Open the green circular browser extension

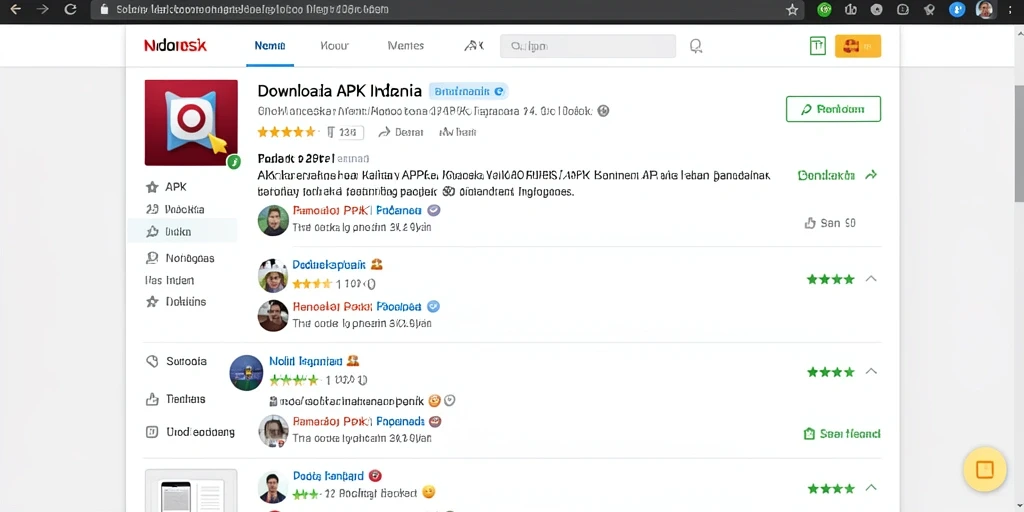tap(824, 10)
